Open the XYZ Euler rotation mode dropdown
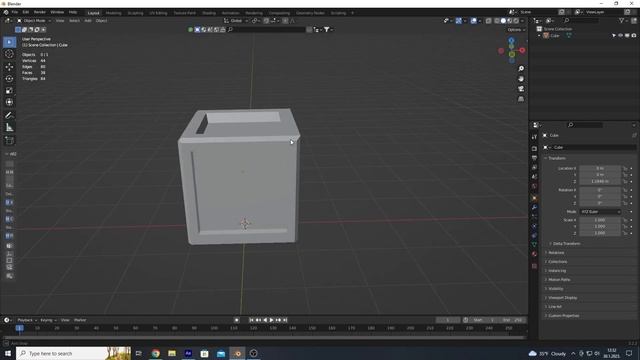This screenshot has width=640, height=360. pos(600,212)
